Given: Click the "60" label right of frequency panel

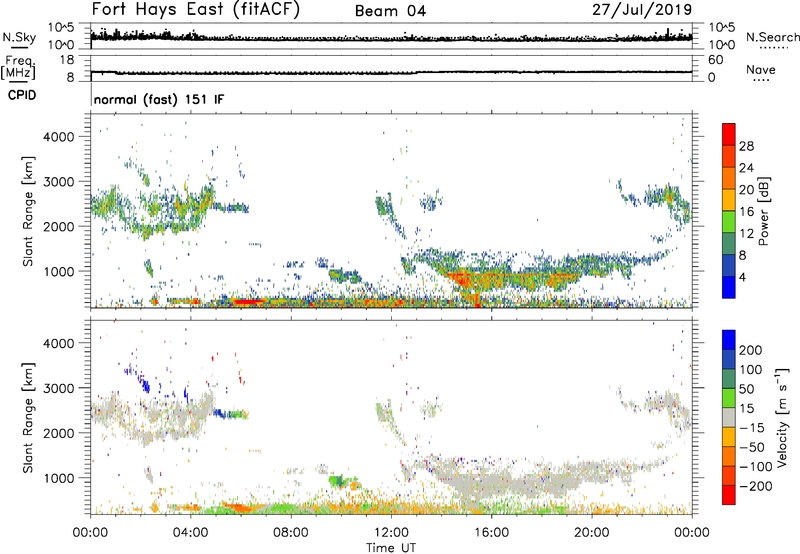Looking at the screenshot, I should [x=715, y=60].
